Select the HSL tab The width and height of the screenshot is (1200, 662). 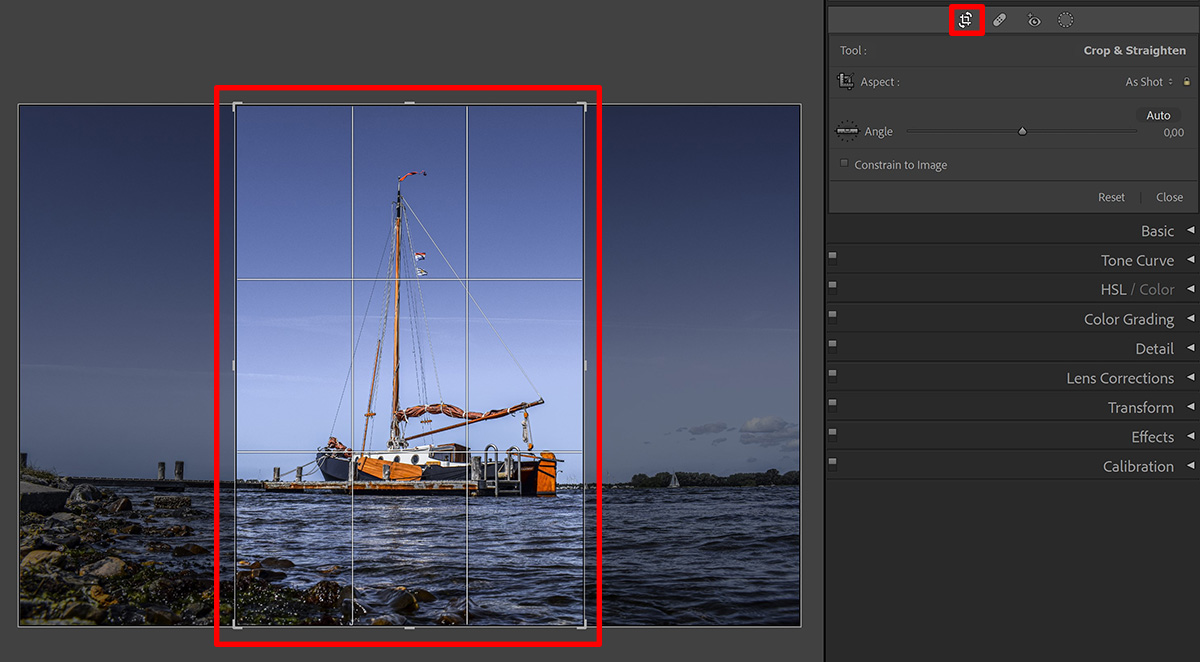1114,289
